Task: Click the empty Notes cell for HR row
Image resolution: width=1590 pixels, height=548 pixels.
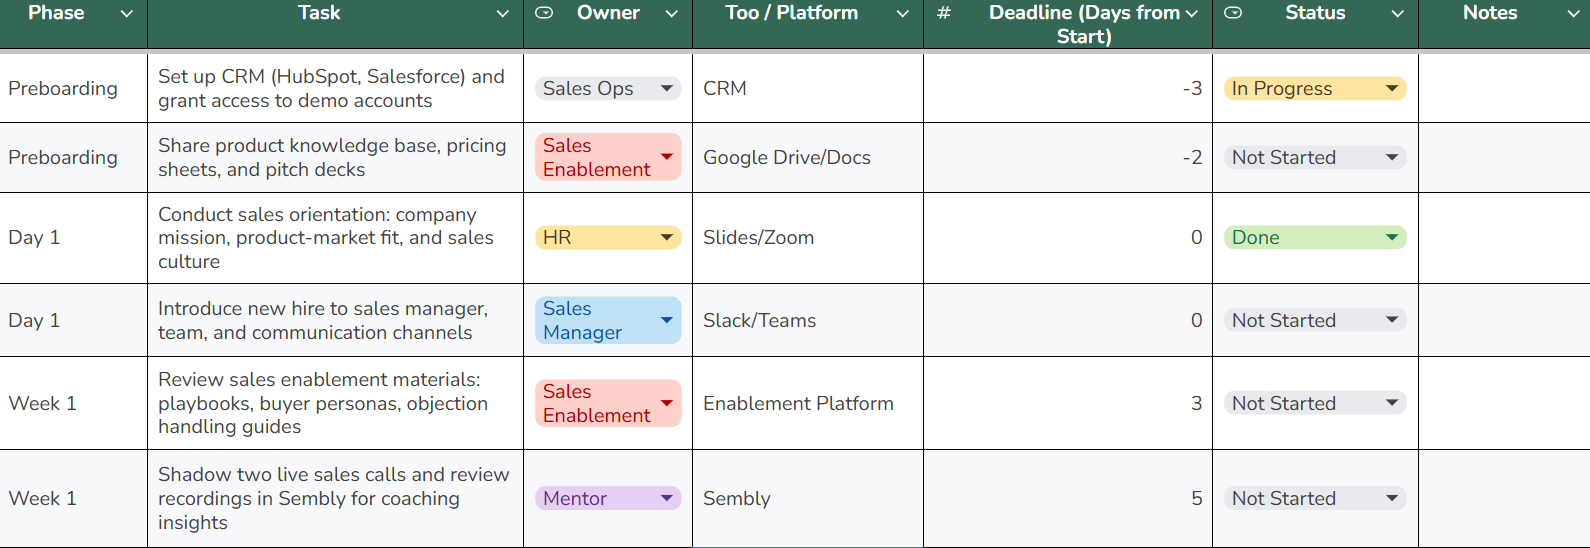Action: [x=1503, y=237]
